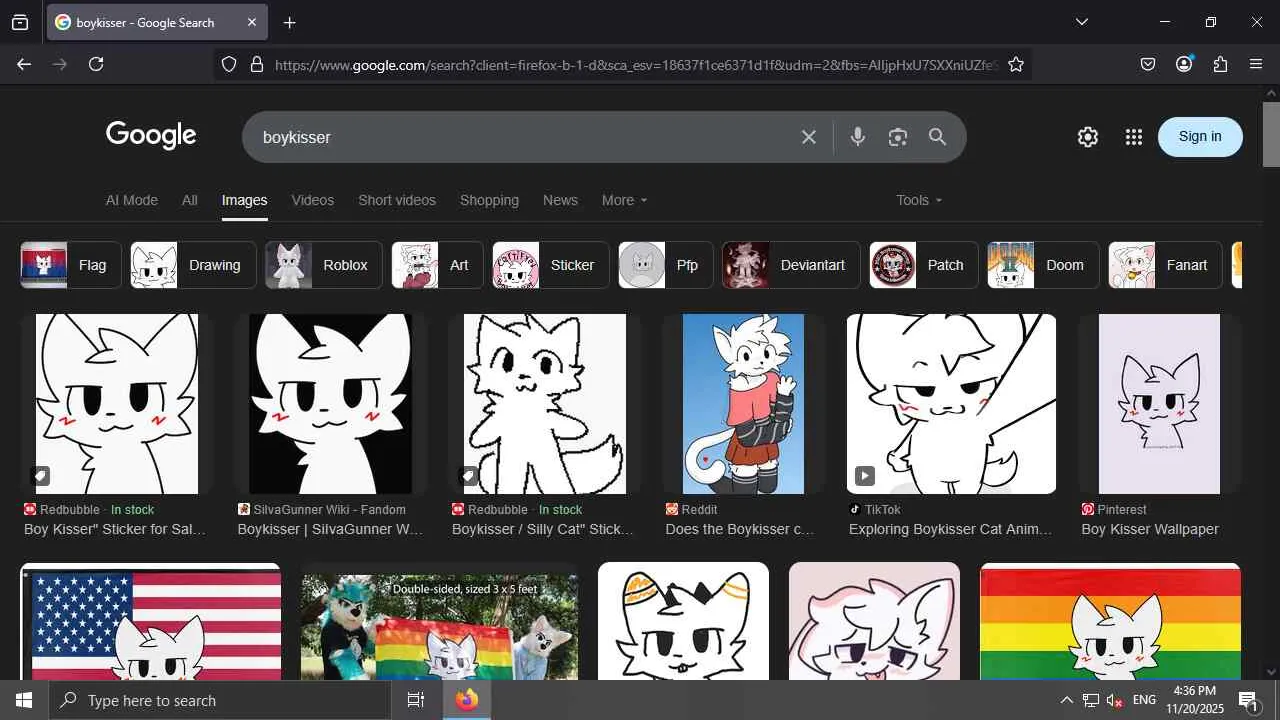This screenshot has height=720, width=1280.
Task: Go back to the previous page
Action: 24,64
